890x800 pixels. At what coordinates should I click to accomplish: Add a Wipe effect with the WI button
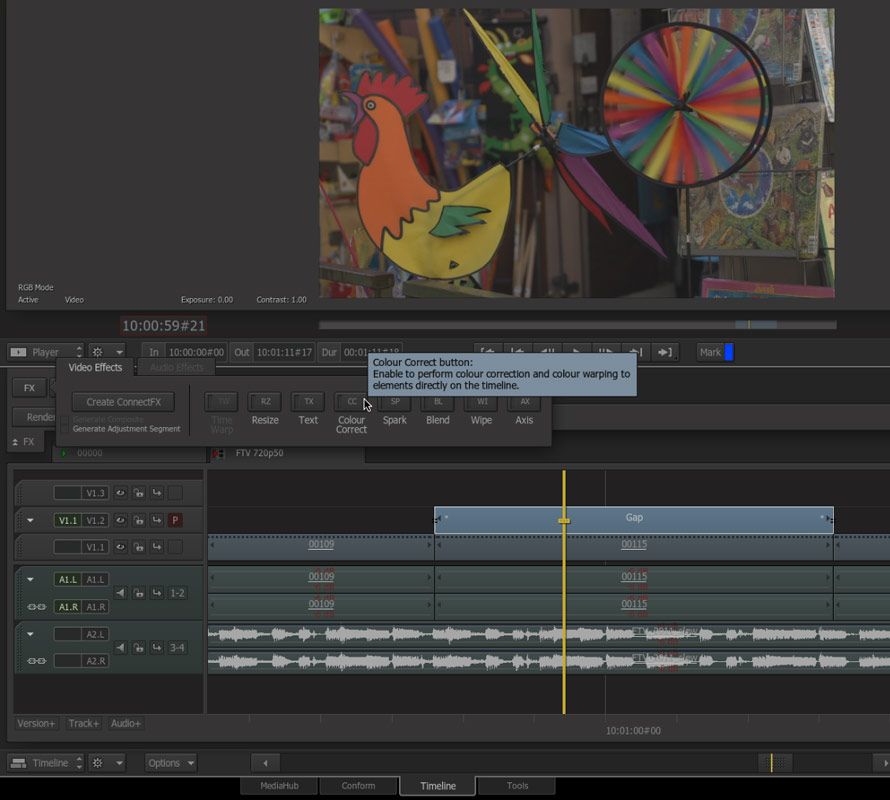point(481,402)
